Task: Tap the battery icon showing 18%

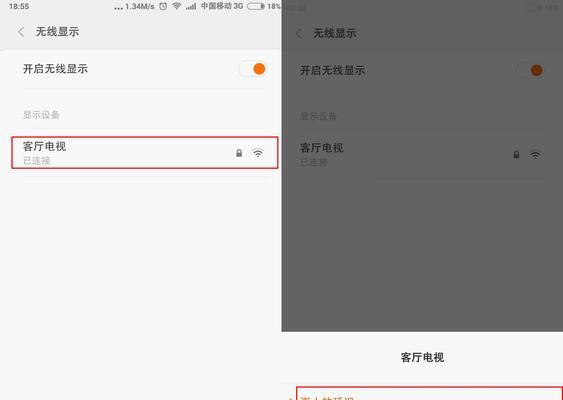Action: click(256, 6)
